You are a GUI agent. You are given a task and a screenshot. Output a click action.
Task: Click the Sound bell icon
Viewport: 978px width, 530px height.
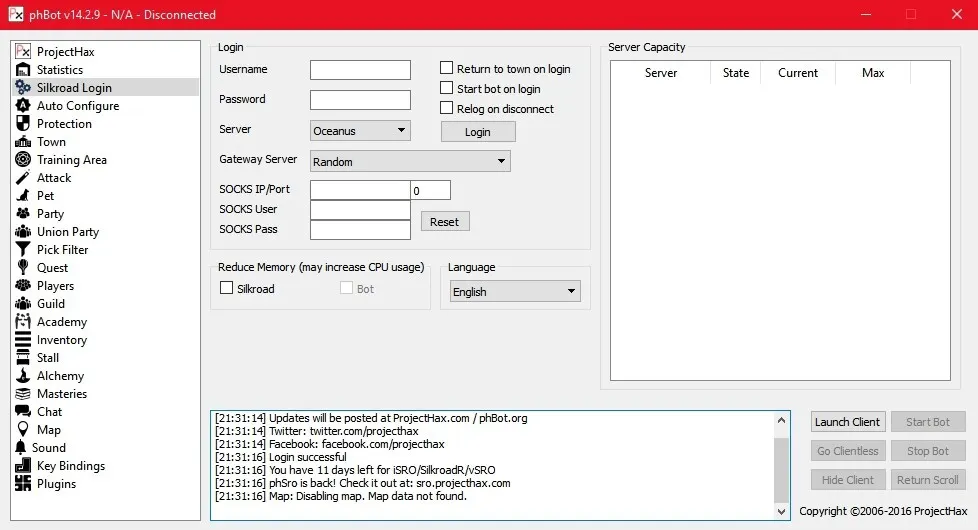21,448
